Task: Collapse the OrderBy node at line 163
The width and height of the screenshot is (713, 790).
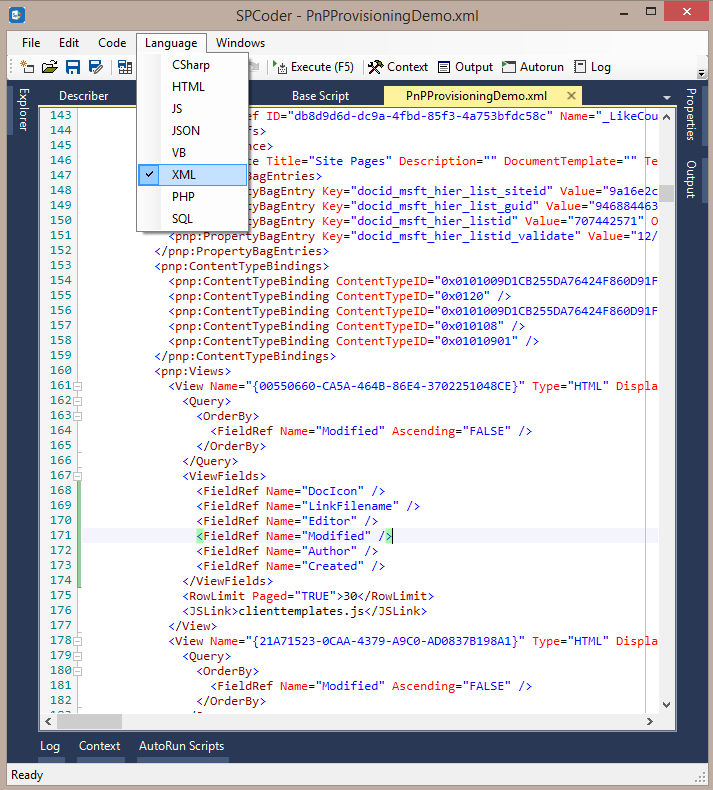Action: tap(78, 417)
